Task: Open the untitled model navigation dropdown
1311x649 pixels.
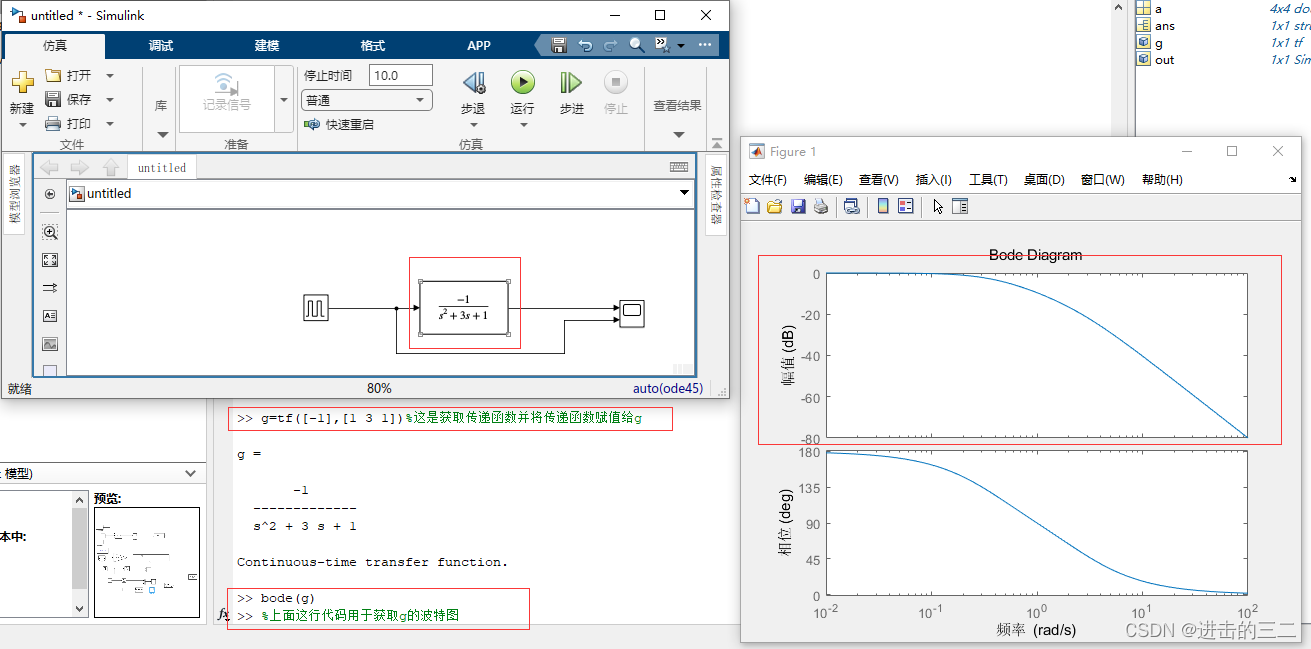Action: tap(684, 193)
